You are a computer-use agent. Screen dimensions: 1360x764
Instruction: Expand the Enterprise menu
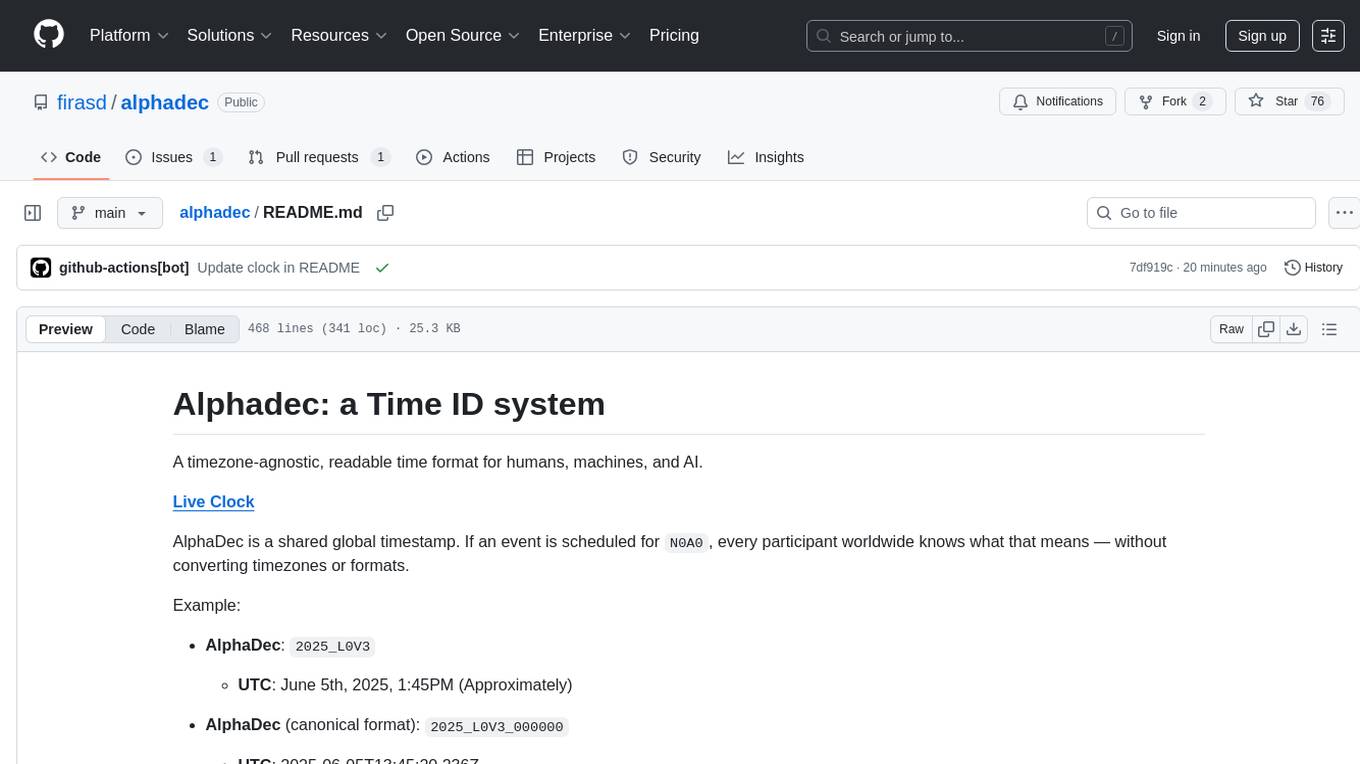pos(585,35)
